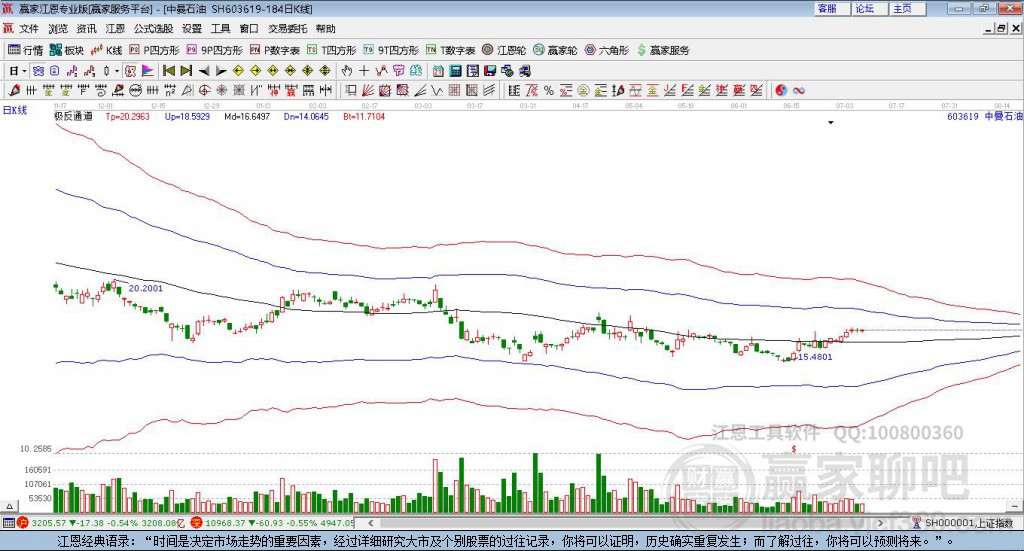Select the Gann fan lines tool
1024x551 pixels.
coord(367,91)
